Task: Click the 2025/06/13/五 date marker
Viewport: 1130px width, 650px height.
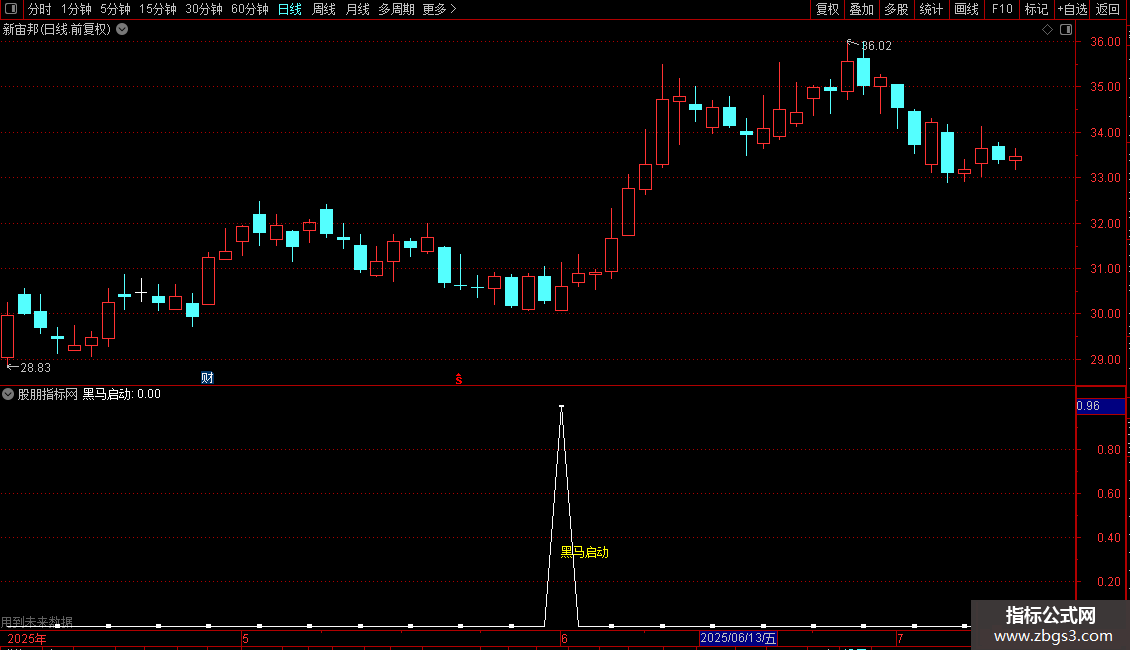Action: coord(738,638)
